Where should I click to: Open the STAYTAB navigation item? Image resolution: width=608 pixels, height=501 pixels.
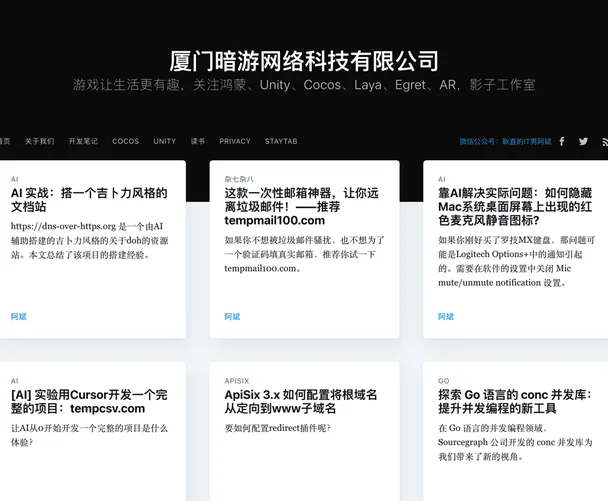[x=281, y=142]
